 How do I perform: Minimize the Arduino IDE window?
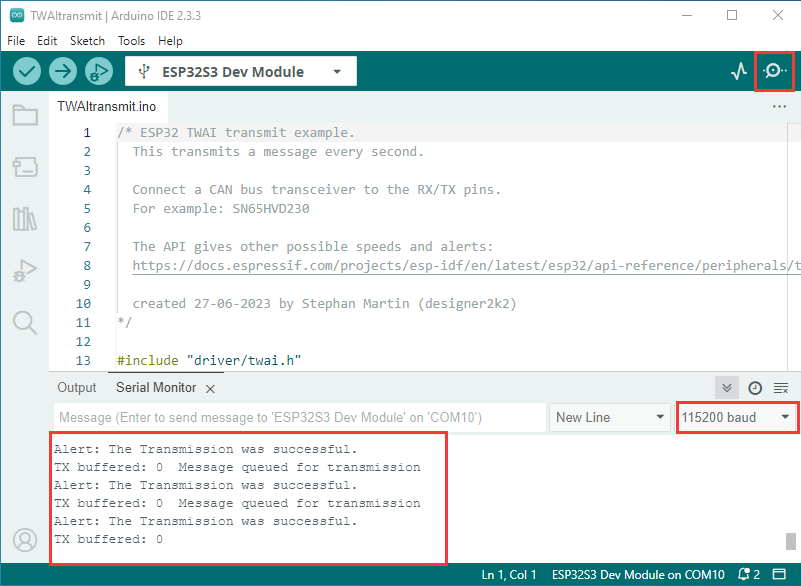[x=687, y=15]
